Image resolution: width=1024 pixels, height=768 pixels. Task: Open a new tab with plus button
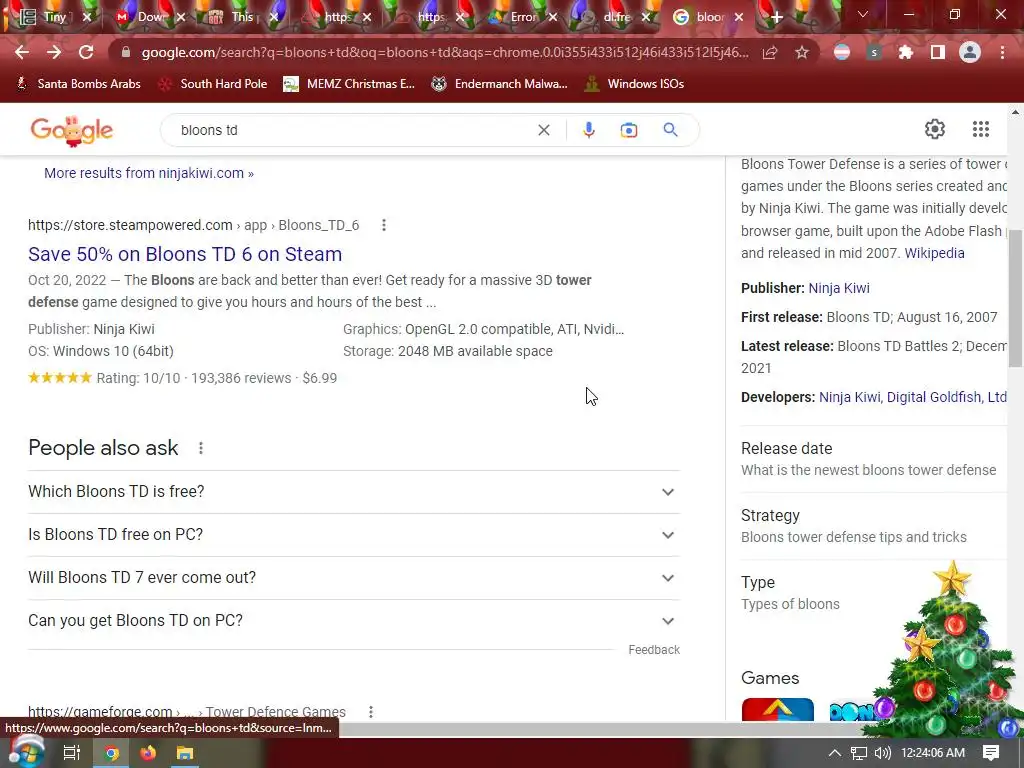pyautogui.click(x=776, y=17)
